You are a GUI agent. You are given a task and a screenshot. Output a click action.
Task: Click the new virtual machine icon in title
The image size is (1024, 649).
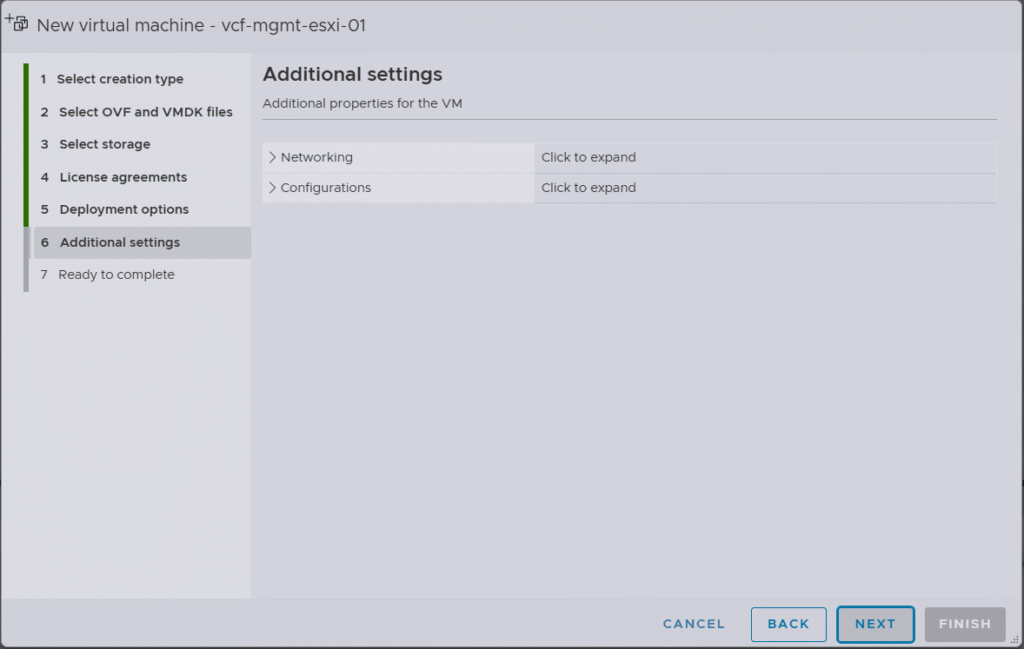[17, 22]
